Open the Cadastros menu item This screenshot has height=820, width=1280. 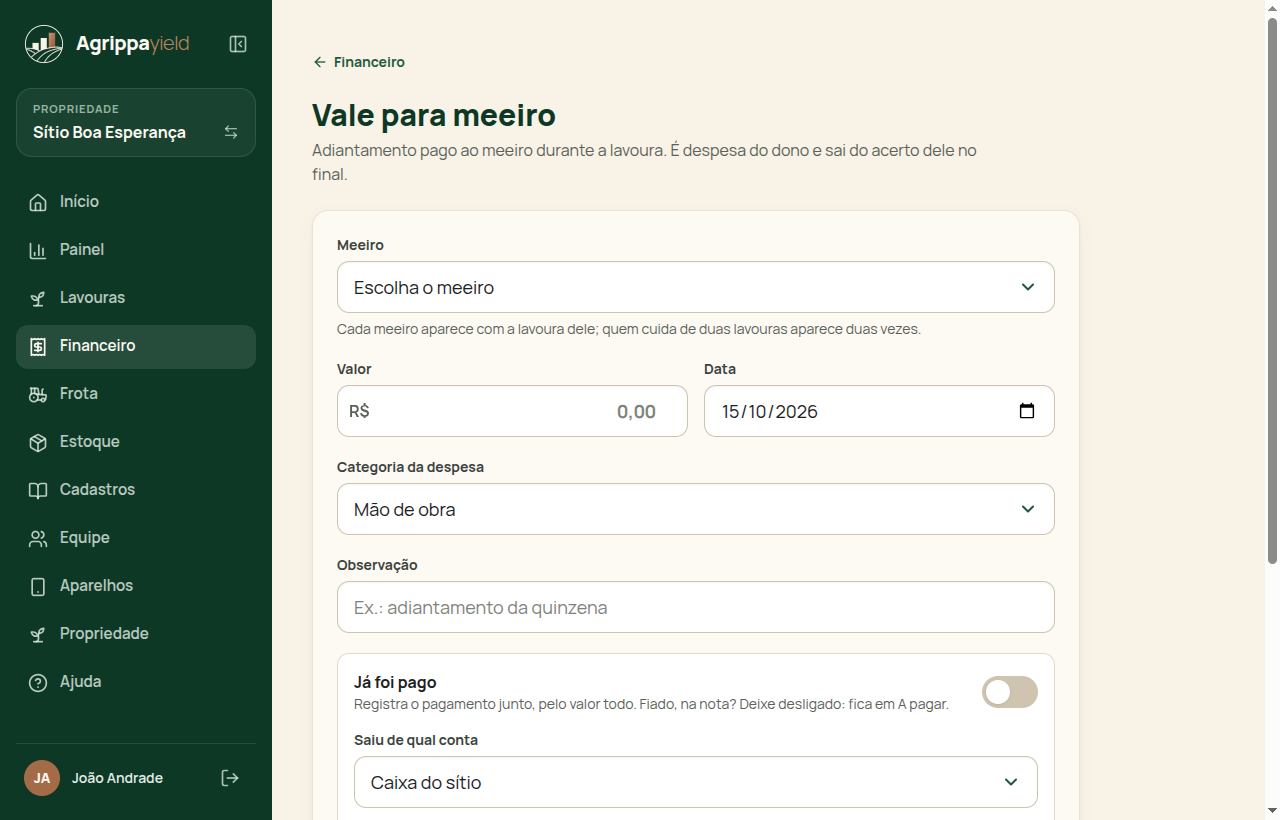pyautogui.click(x=136, y=490)
